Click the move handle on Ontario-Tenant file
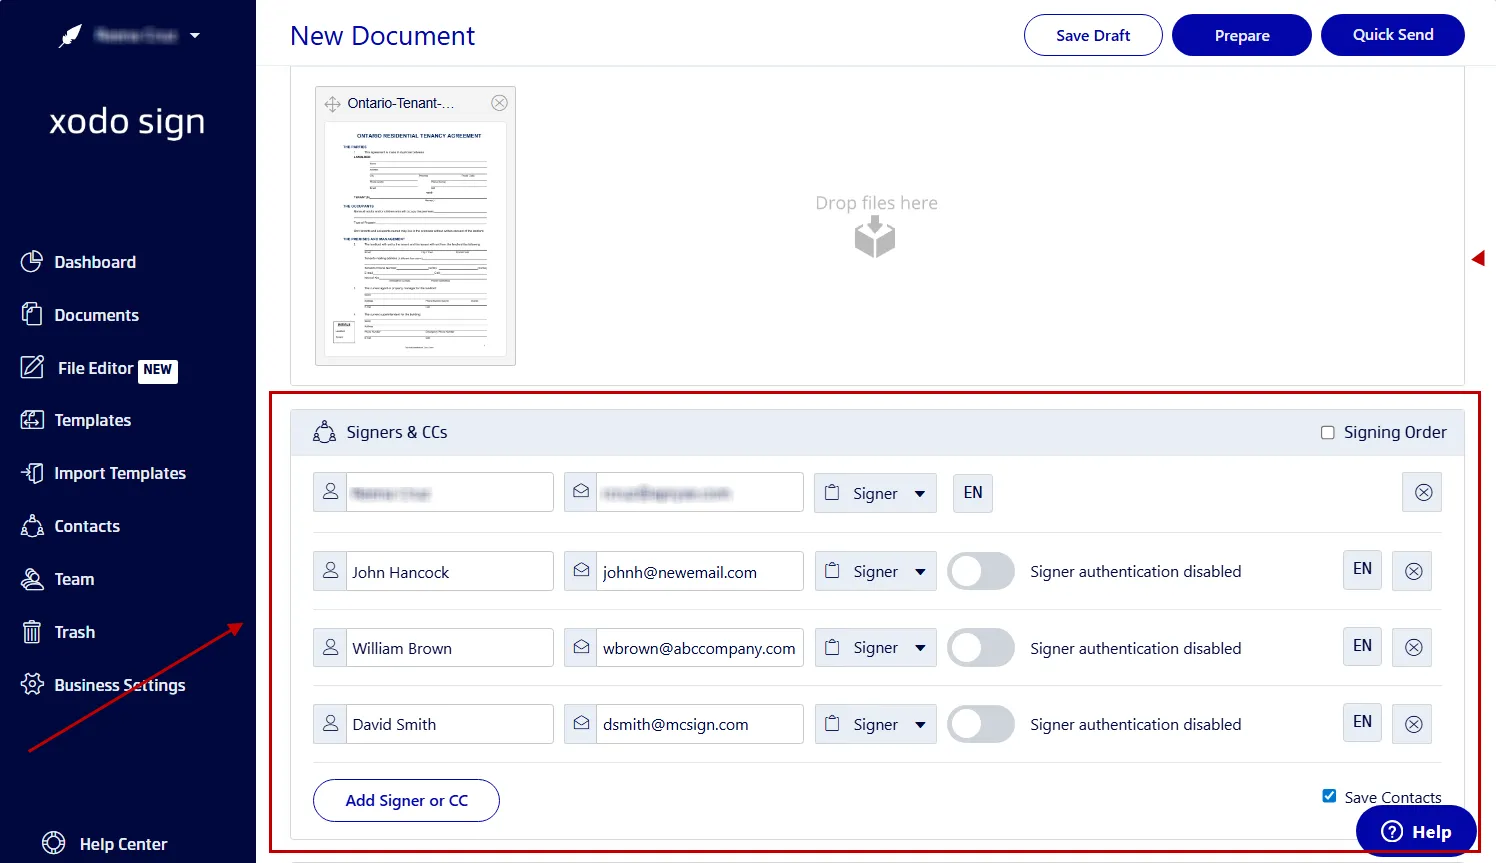This screenshot has height=863, width=1496. 333,103
